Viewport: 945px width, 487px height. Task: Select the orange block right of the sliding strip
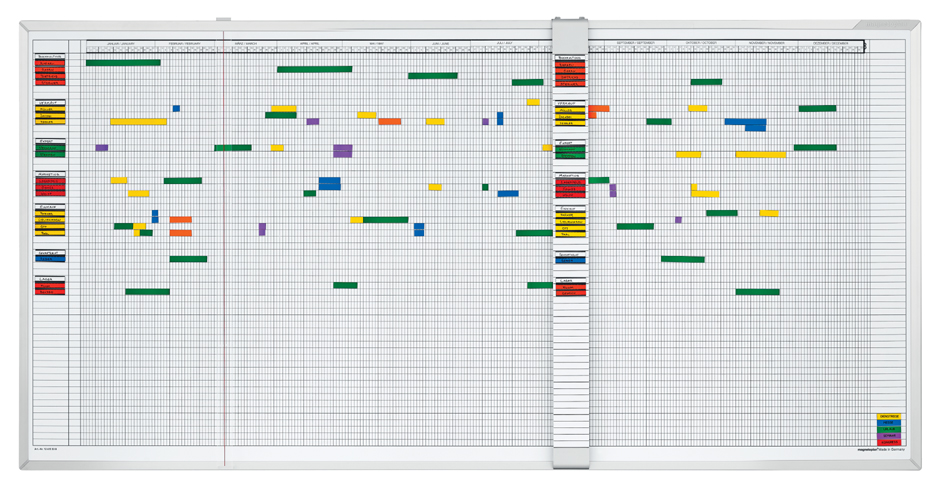(598, 109)
